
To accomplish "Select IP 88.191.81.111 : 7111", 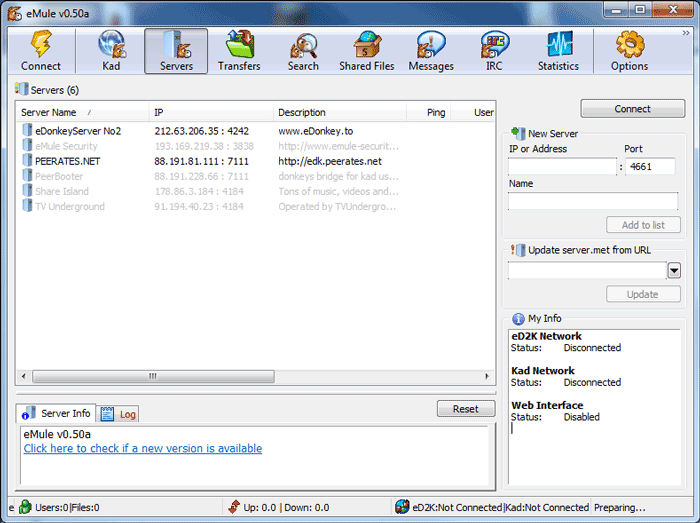I will point(201,161).
